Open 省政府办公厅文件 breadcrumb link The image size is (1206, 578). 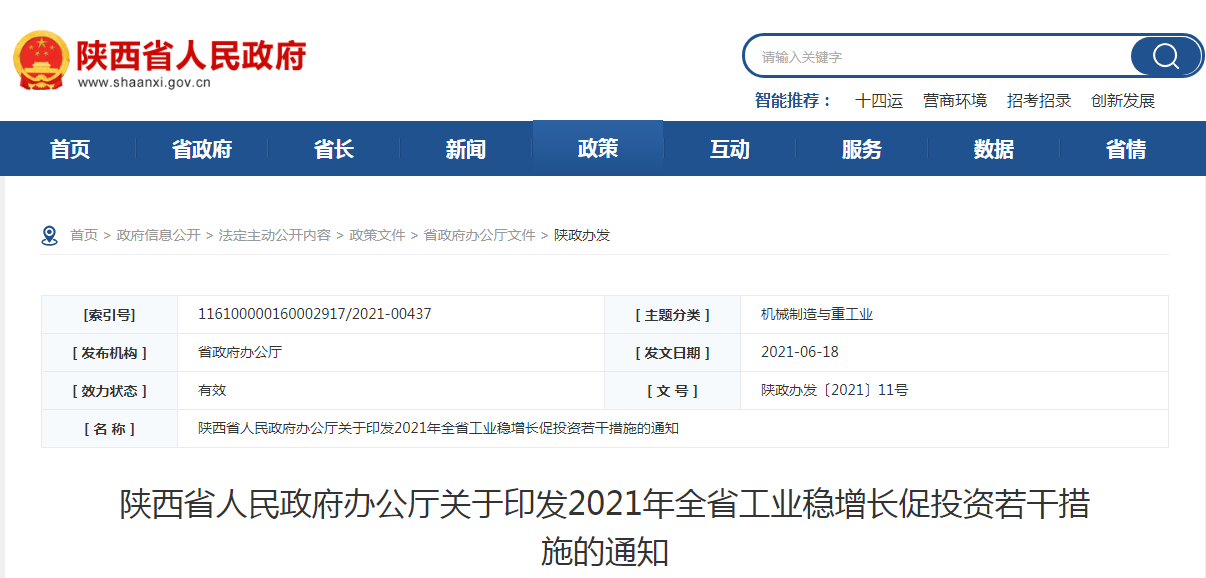480,236
